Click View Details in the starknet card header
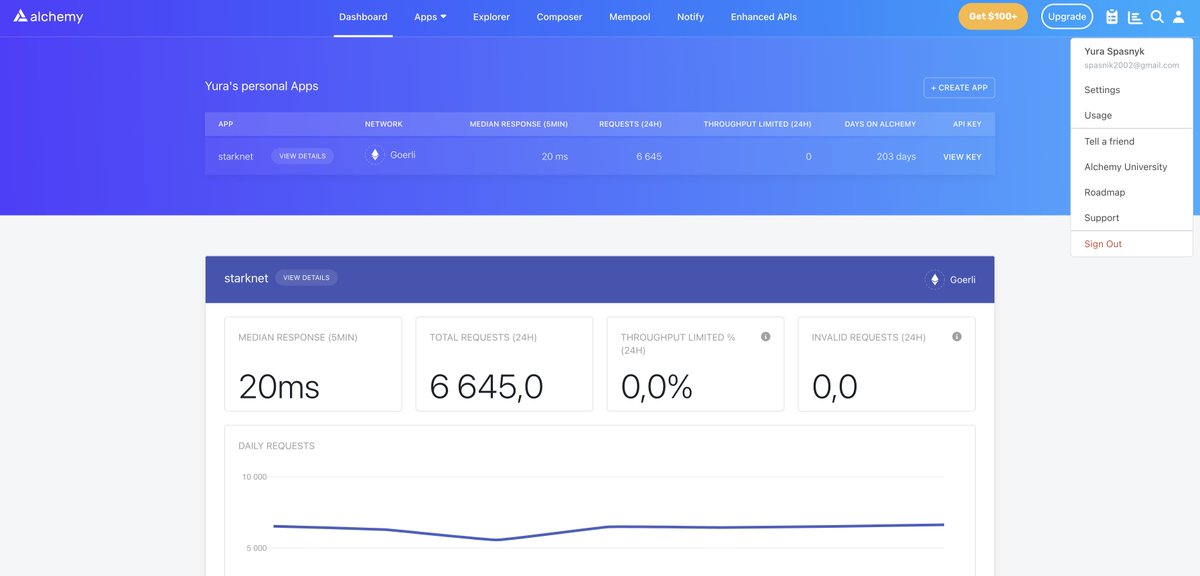The height and width of the screenshot is (576, 1200). [x=306, y=278]
